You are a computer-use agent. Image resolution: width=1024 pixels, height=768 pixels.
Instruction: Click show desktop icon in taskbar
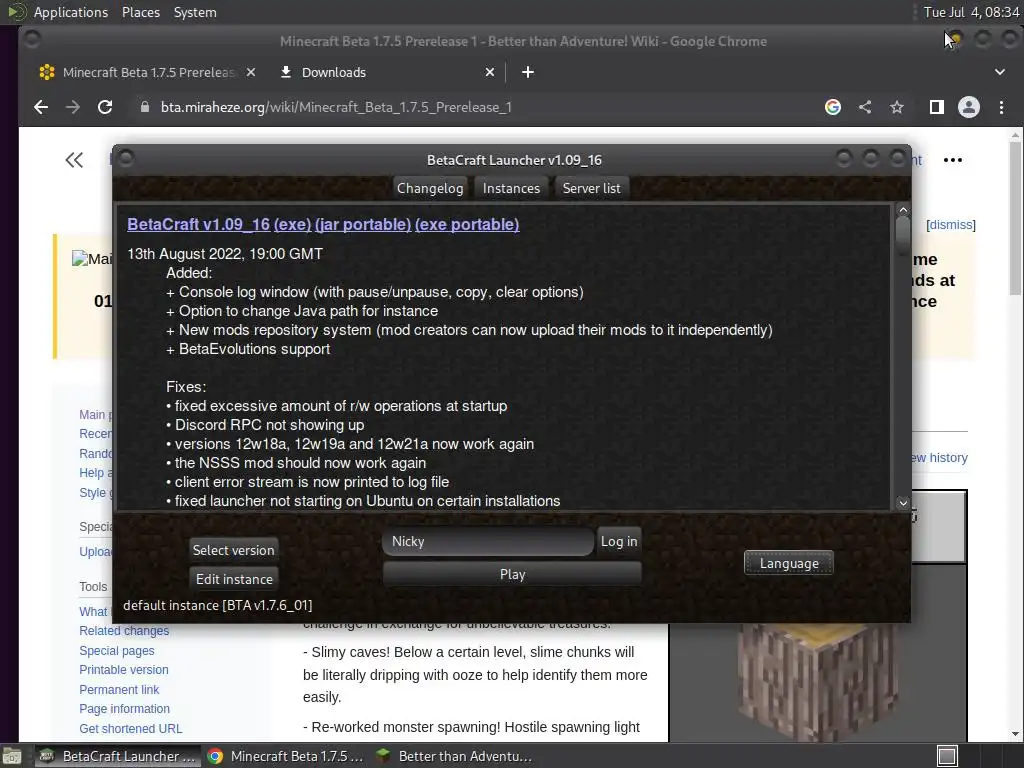pyautogui.click(x=12, y=756)
